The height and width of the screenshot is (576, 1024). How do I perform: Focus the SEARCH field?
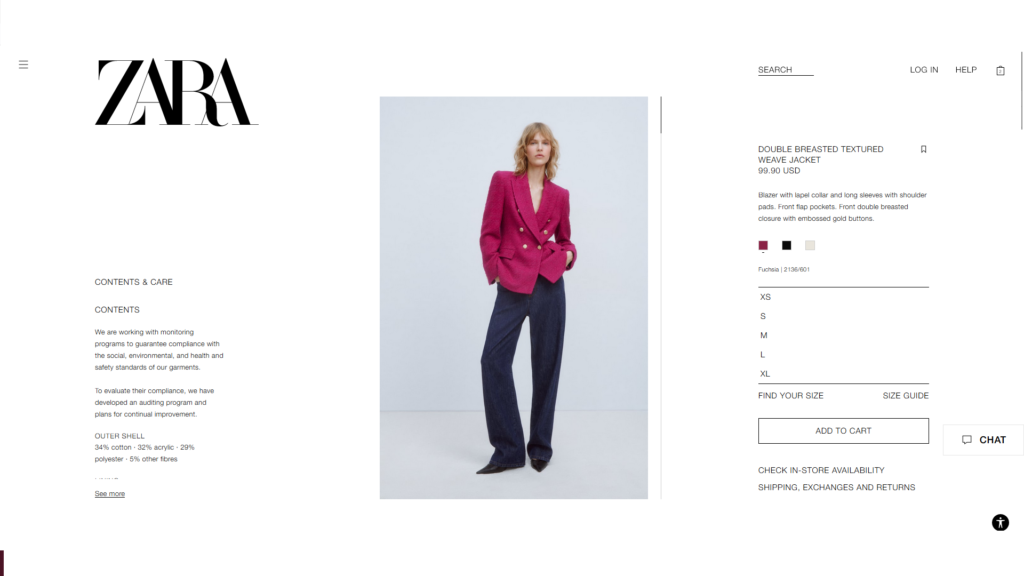(x=786, y=70)
